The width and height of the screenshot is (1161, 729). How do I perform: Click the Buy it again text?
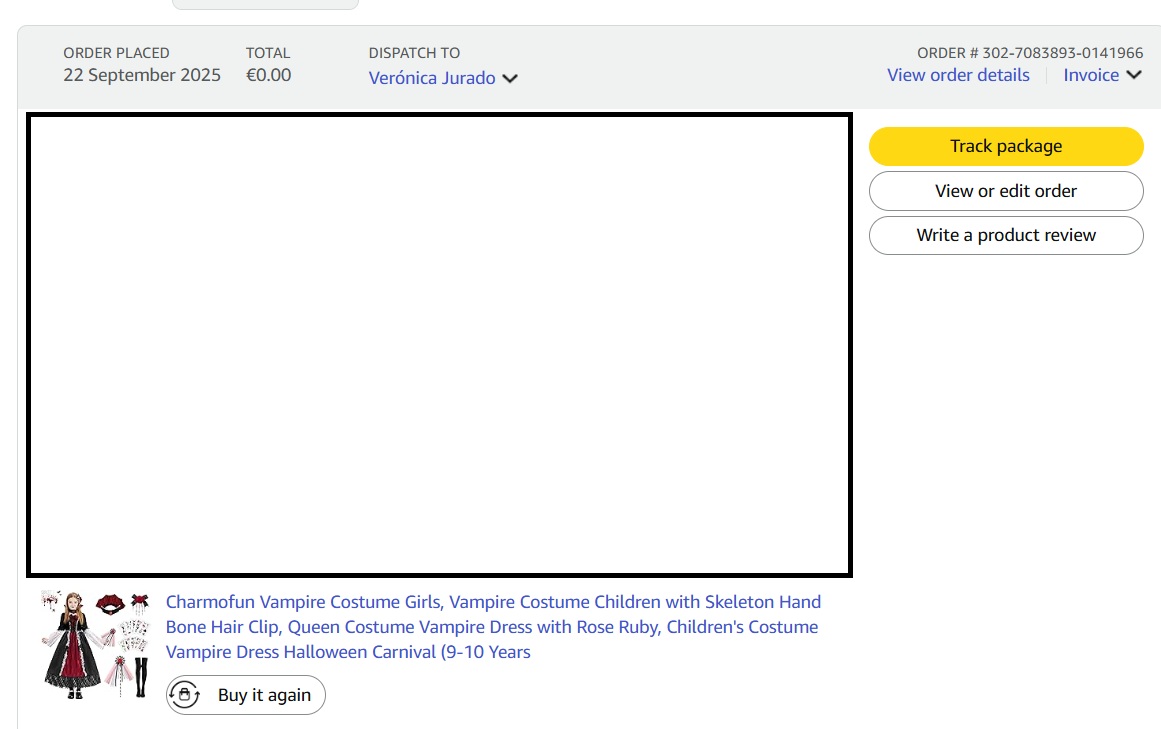264,695
